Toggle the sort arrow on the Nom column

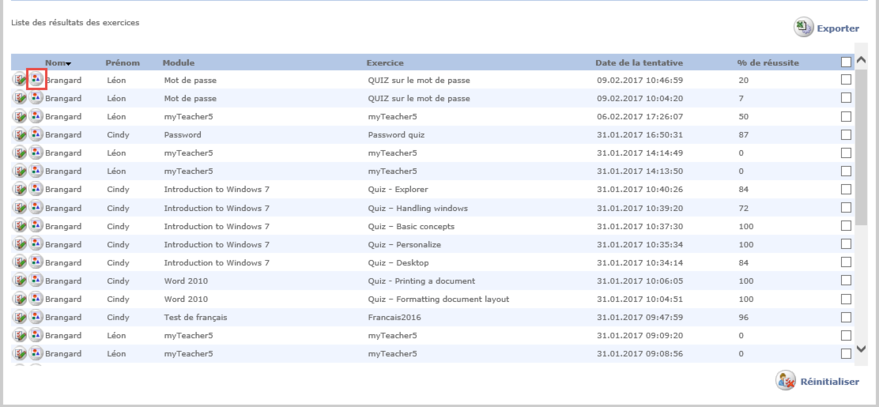68,63
